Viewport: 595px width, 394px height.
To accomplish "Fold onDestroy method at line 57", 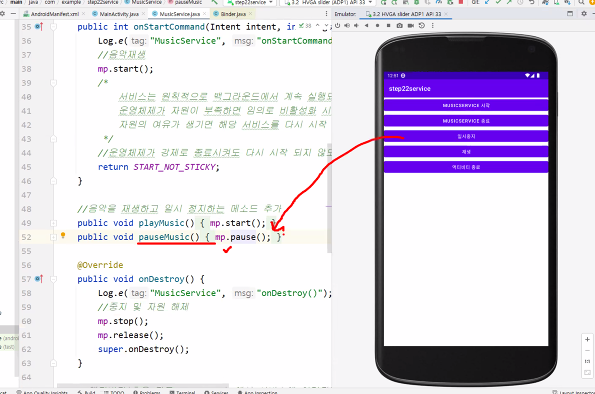I will 54,279.
